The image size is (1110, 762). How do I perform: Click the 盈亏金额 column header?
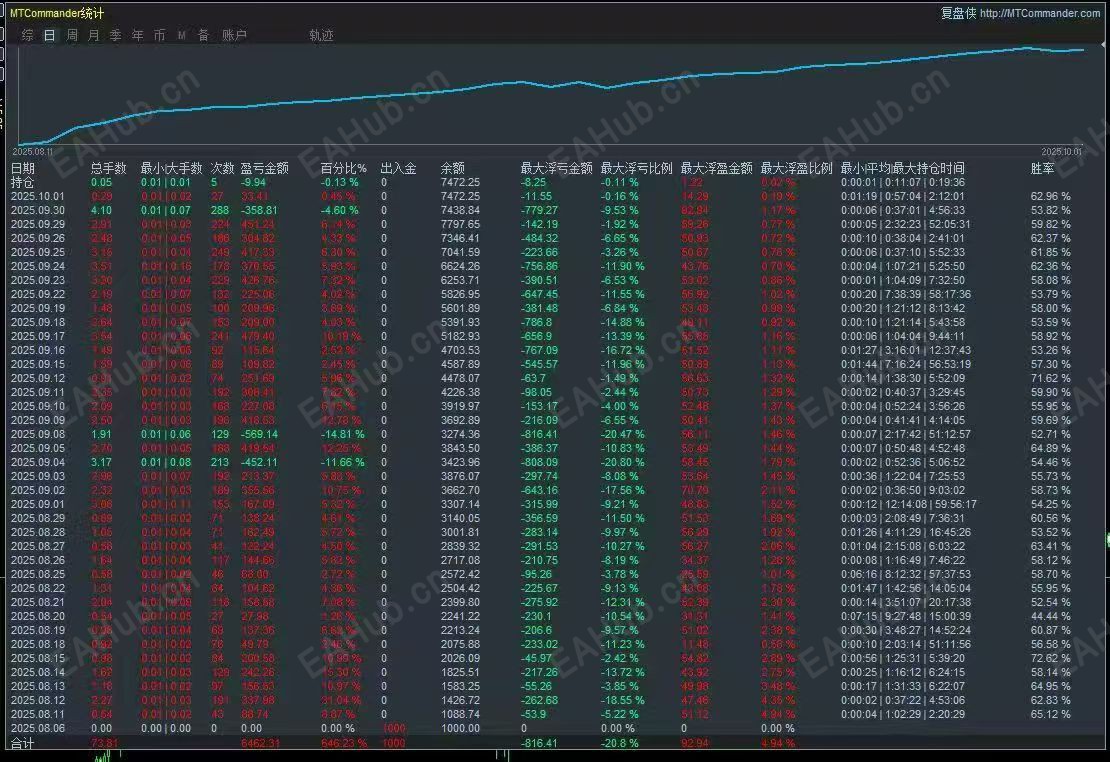coord(265,169)
